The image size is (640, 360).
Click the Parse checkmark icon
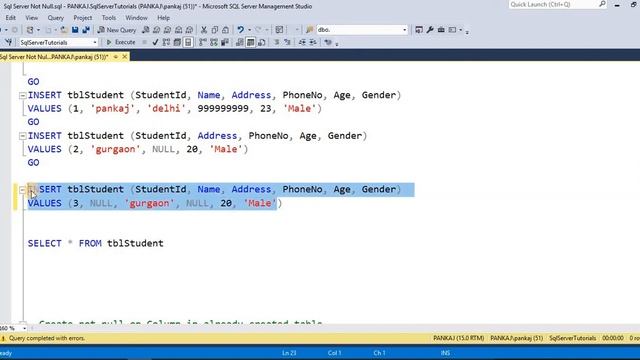point(155,42)
